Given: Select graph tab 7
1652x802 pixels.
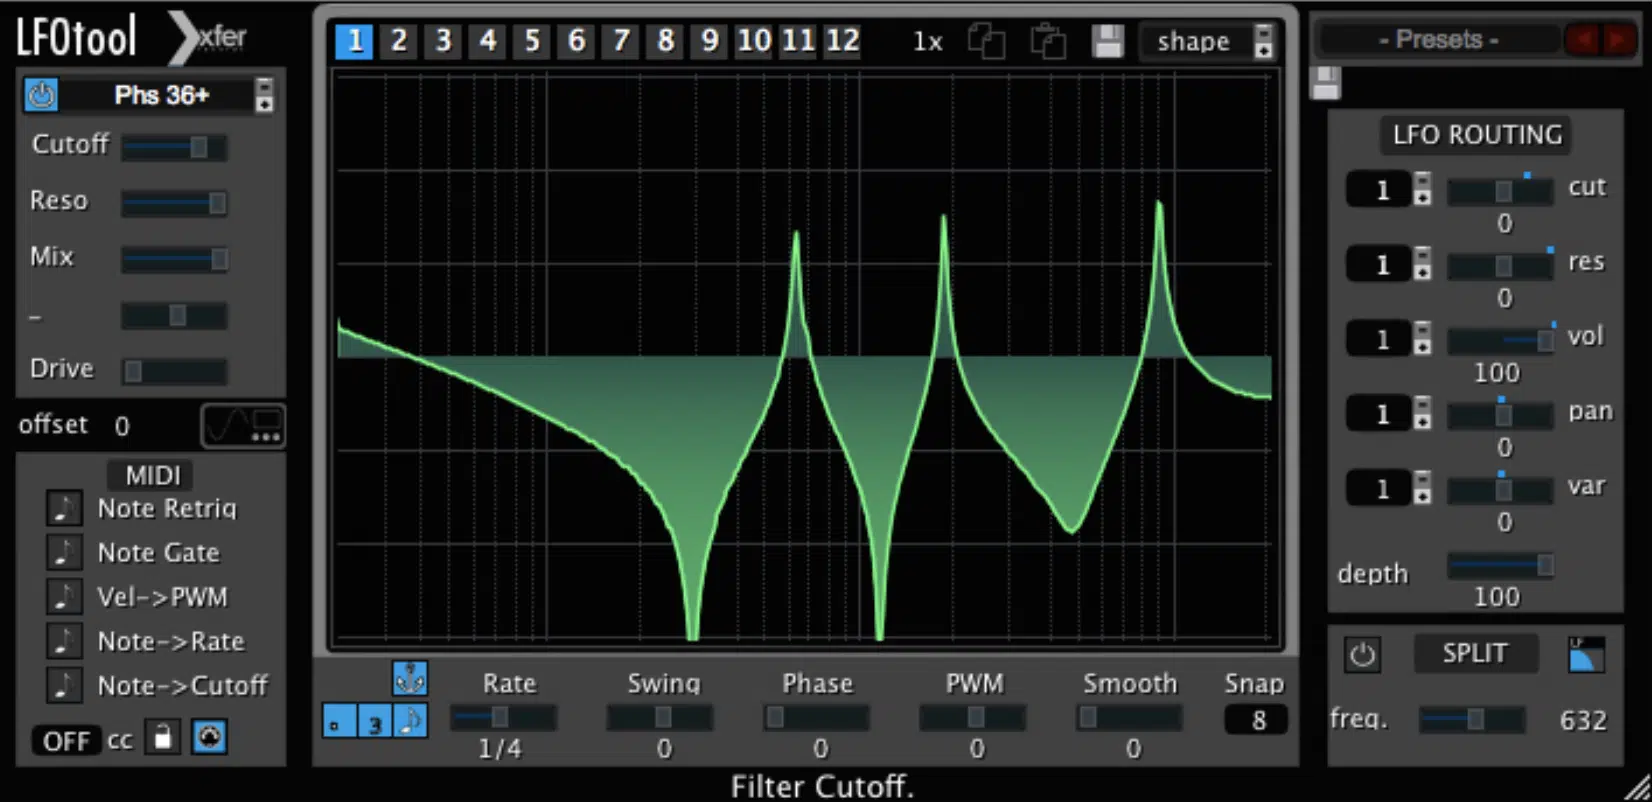Looking at the screenshot, I should (621, 41).
